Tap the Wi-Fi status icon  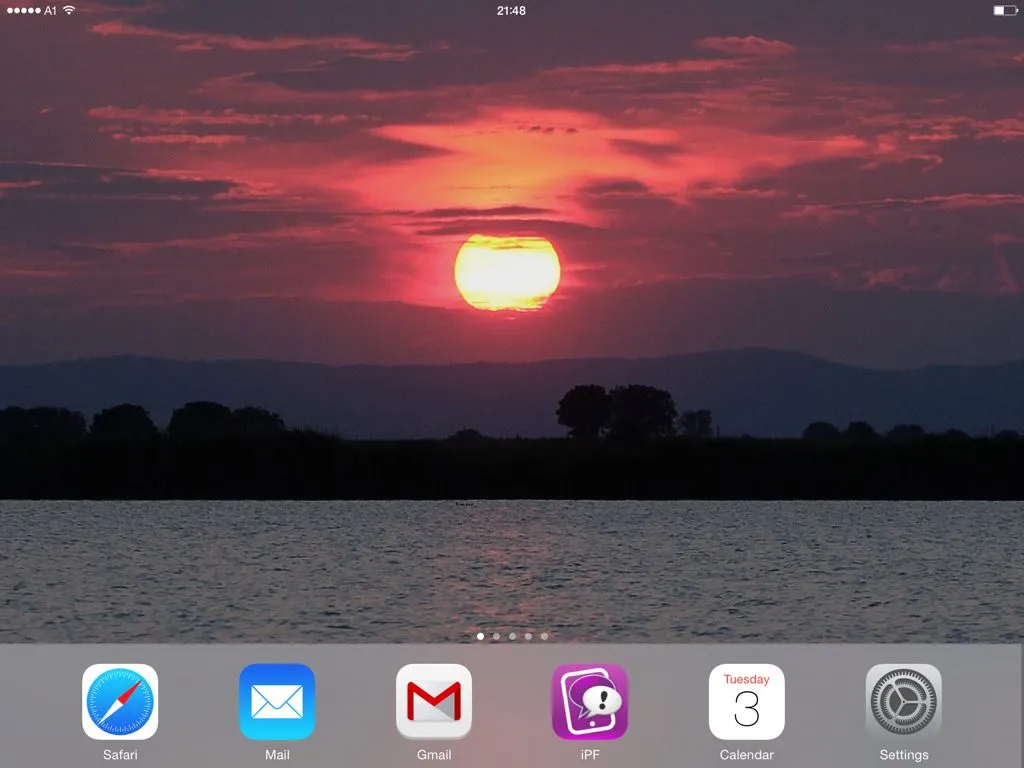69,10
